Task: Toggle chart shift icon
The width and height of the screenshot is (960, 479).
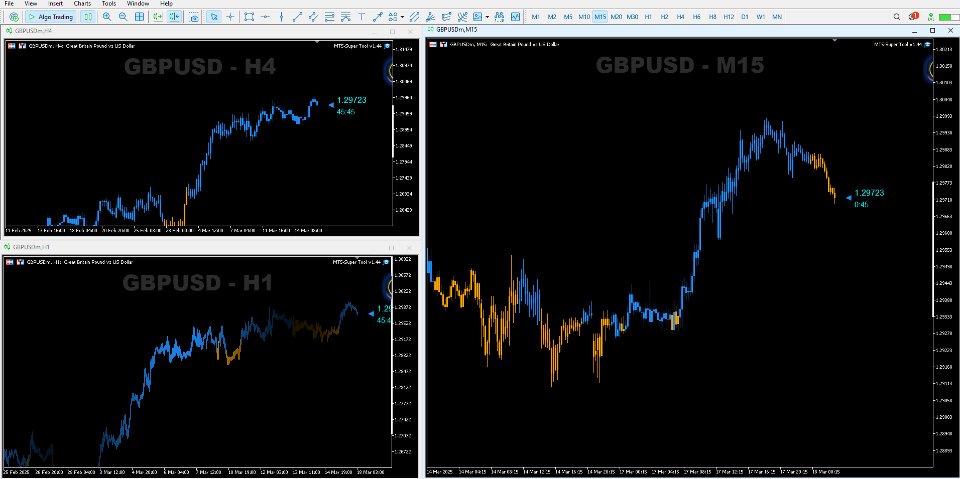Action: point(174,17)
